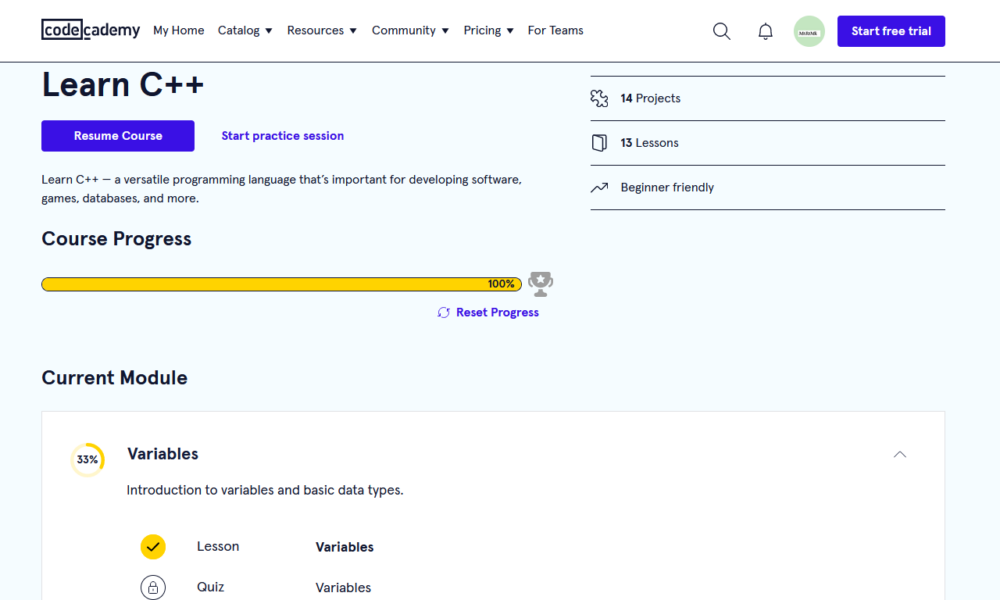Open the notifications bell
The image size is (1000, 600).
coord(765,31)
